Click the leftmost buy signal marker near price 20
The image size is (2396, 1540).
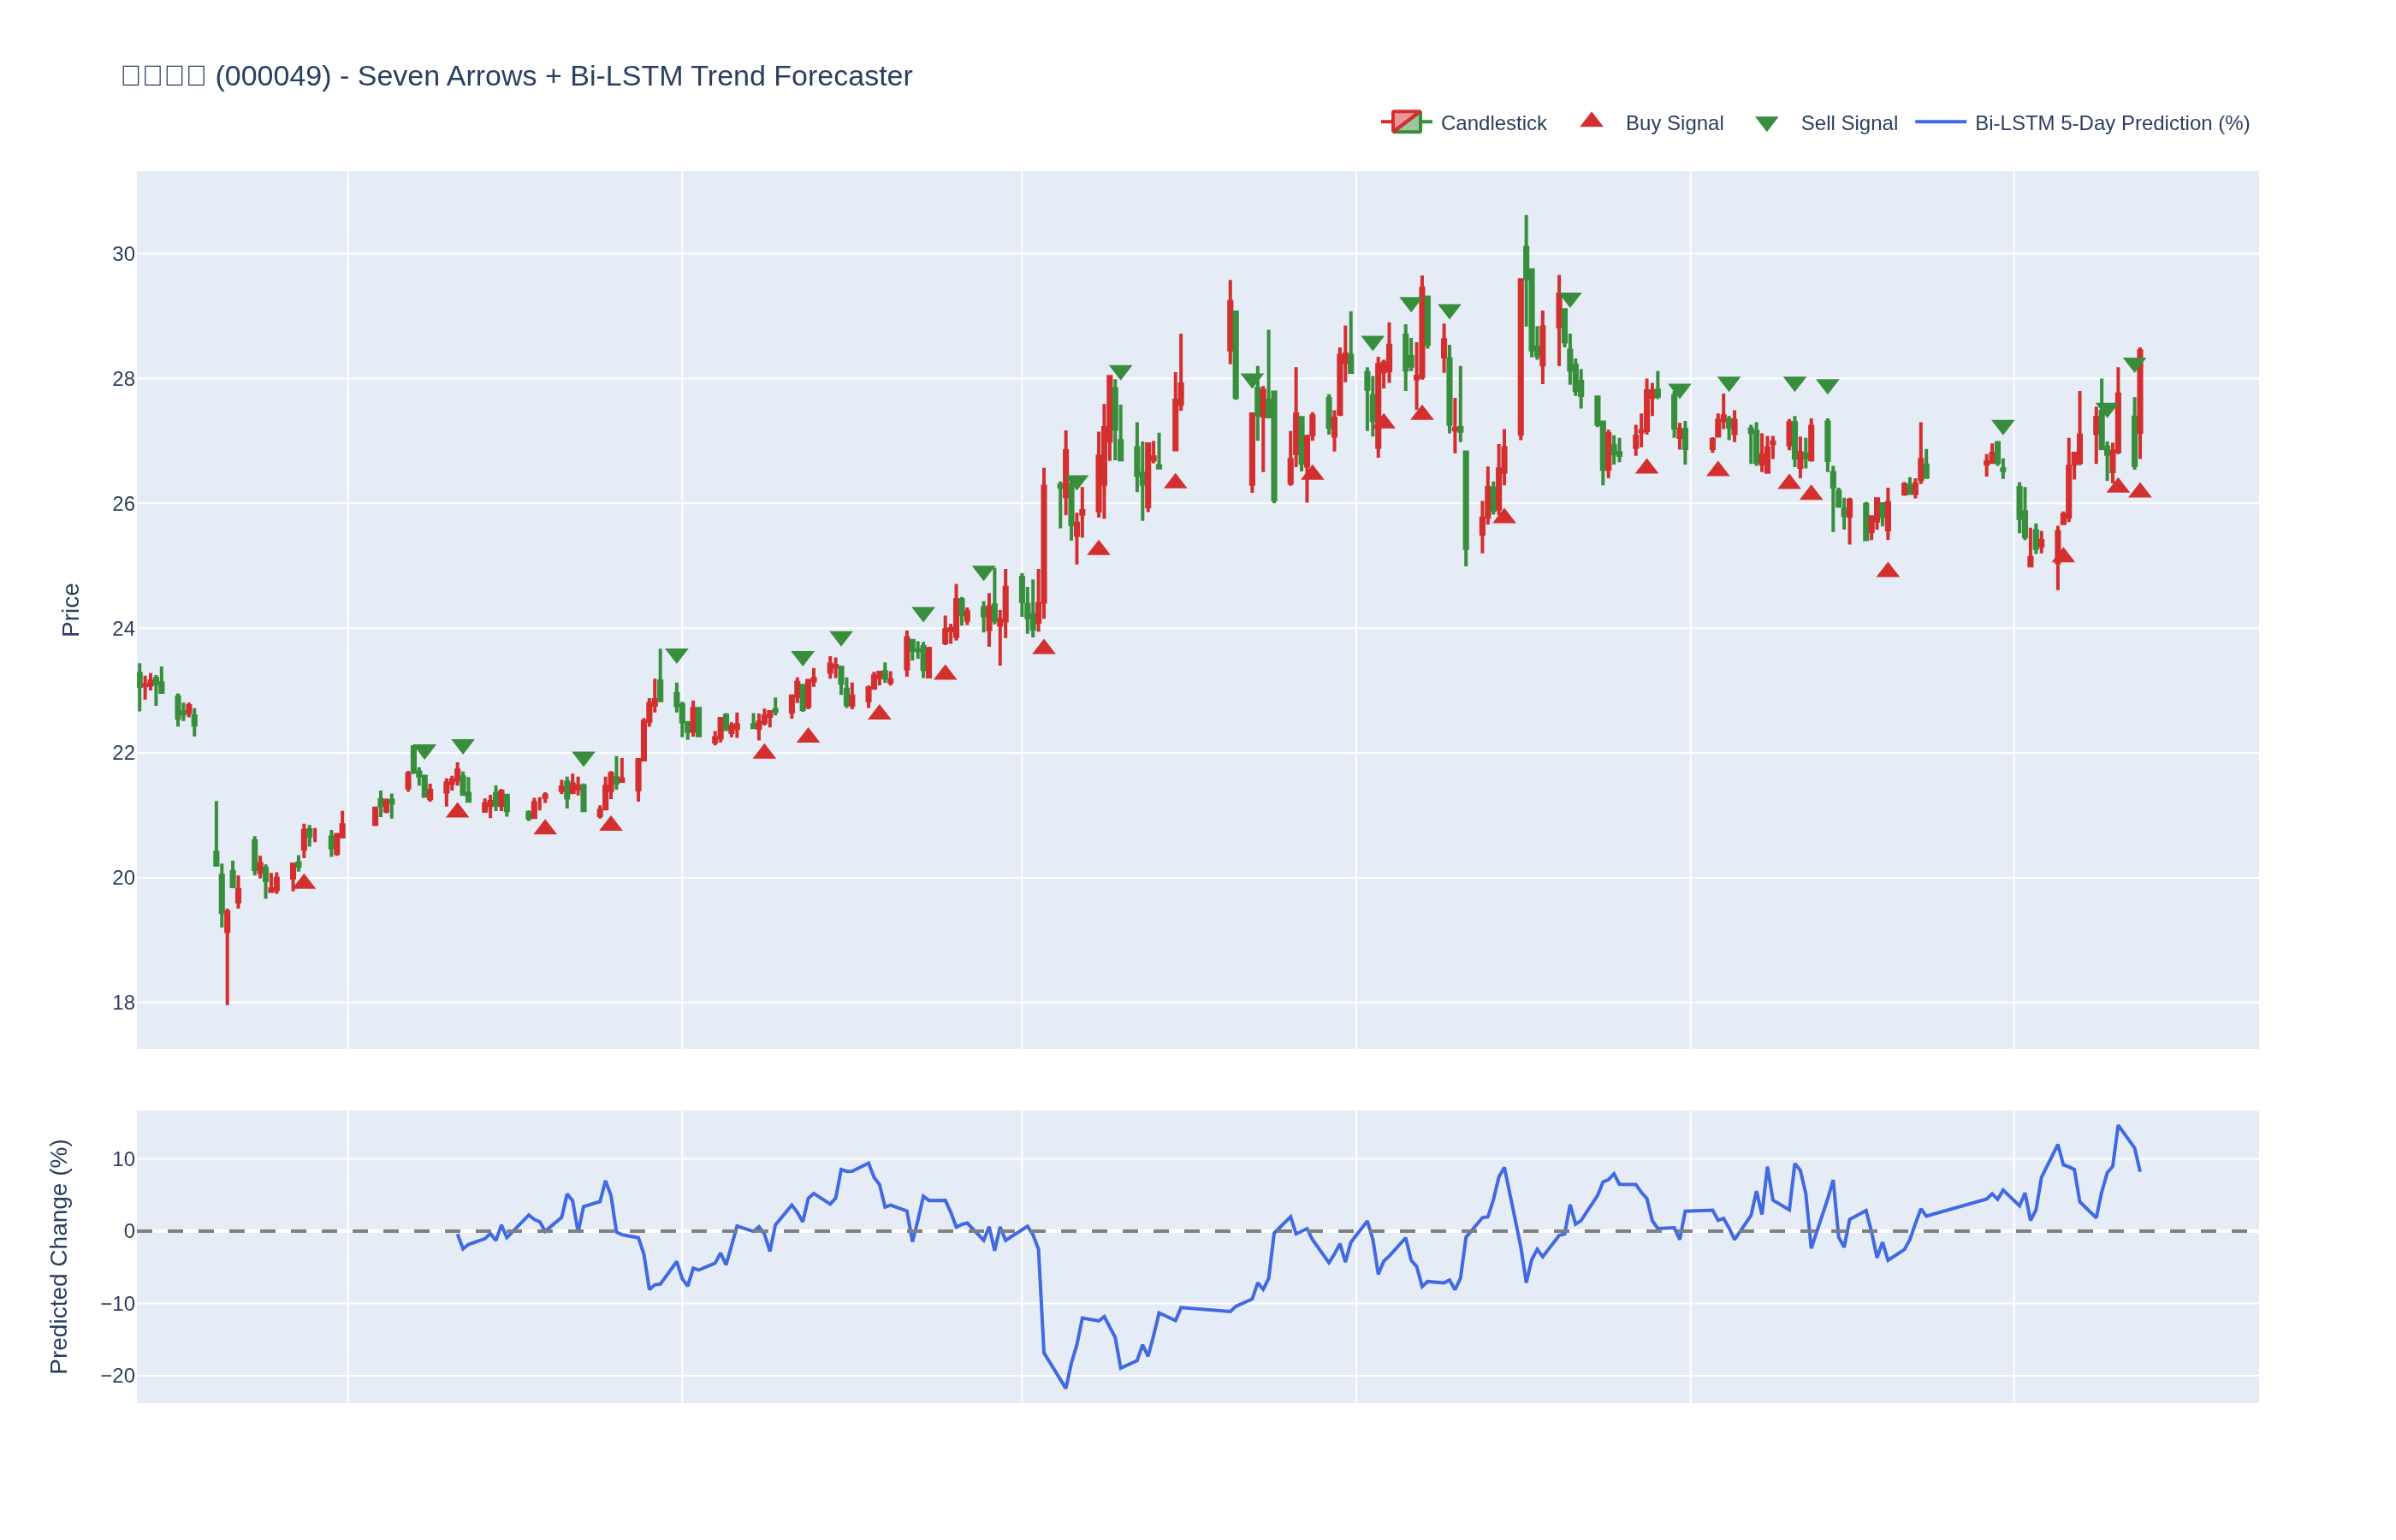(304, 881)
